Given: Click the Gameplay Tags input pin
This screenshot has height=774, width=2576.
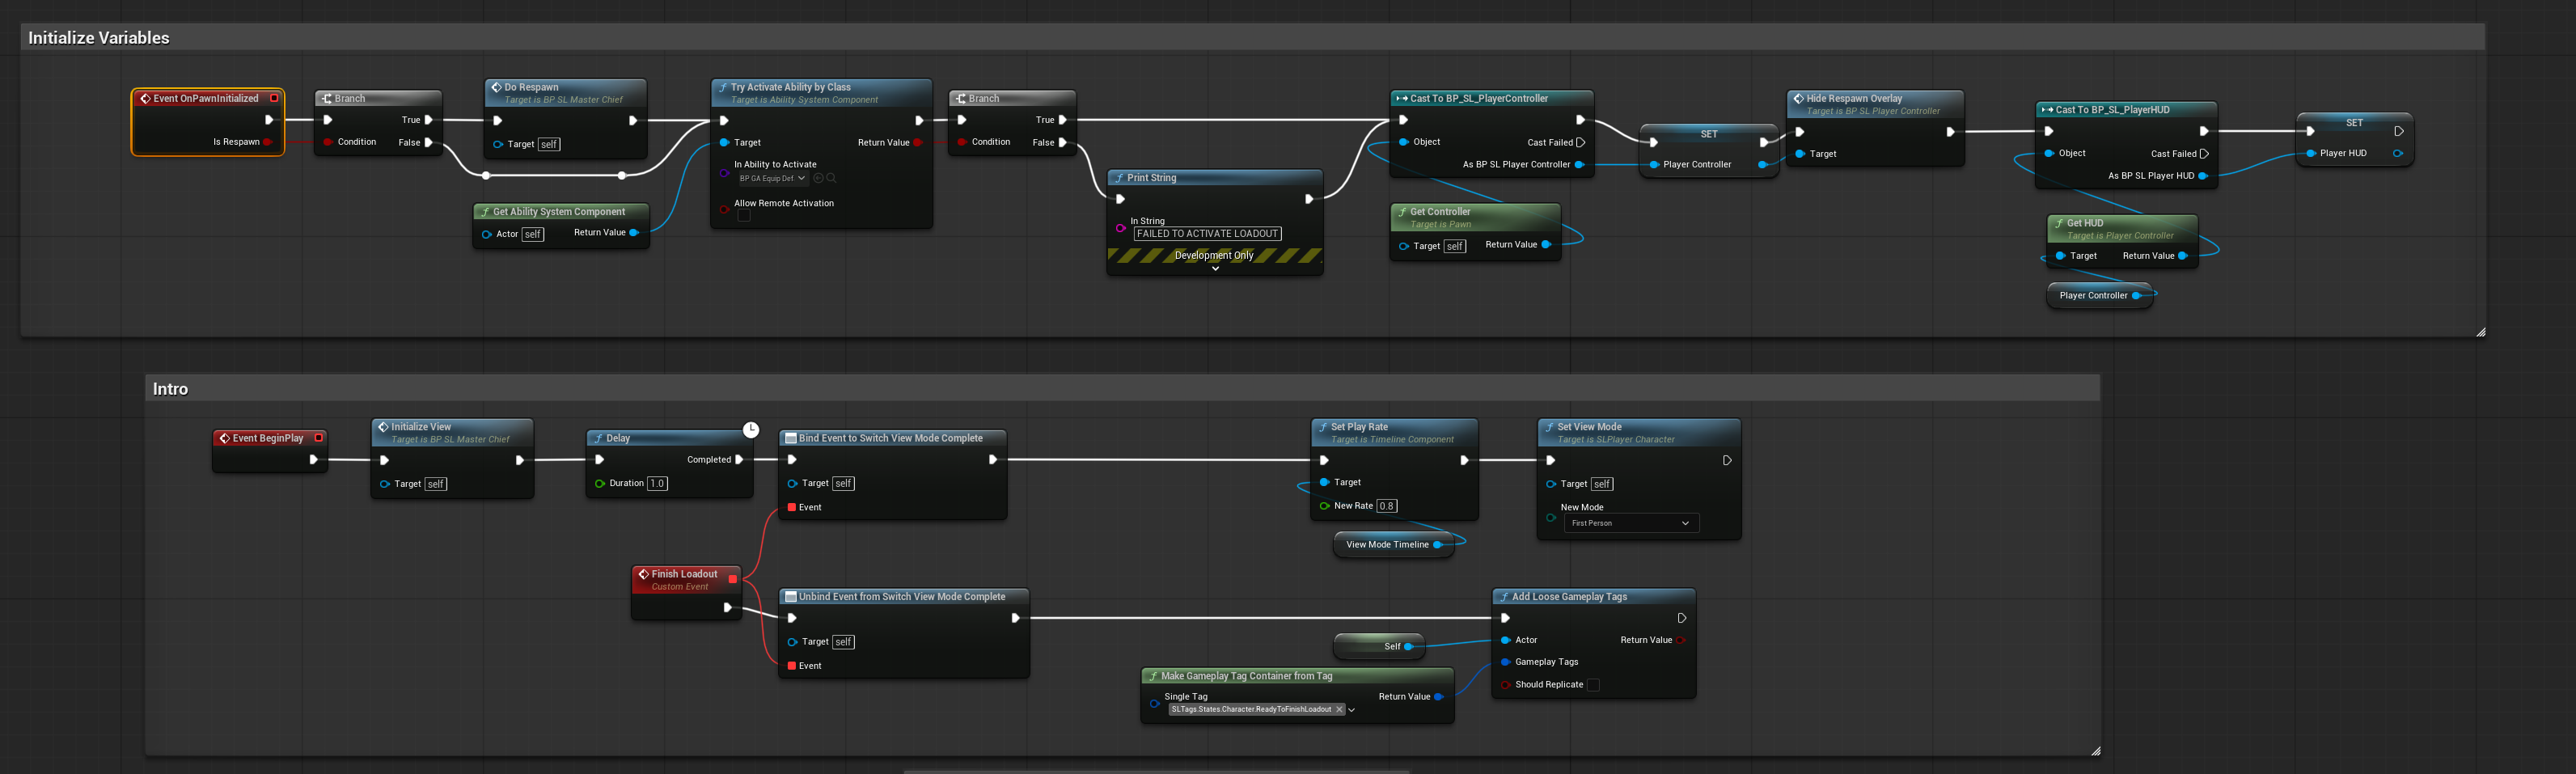Looking at the screenshot, I should (x=1506, y=662).
